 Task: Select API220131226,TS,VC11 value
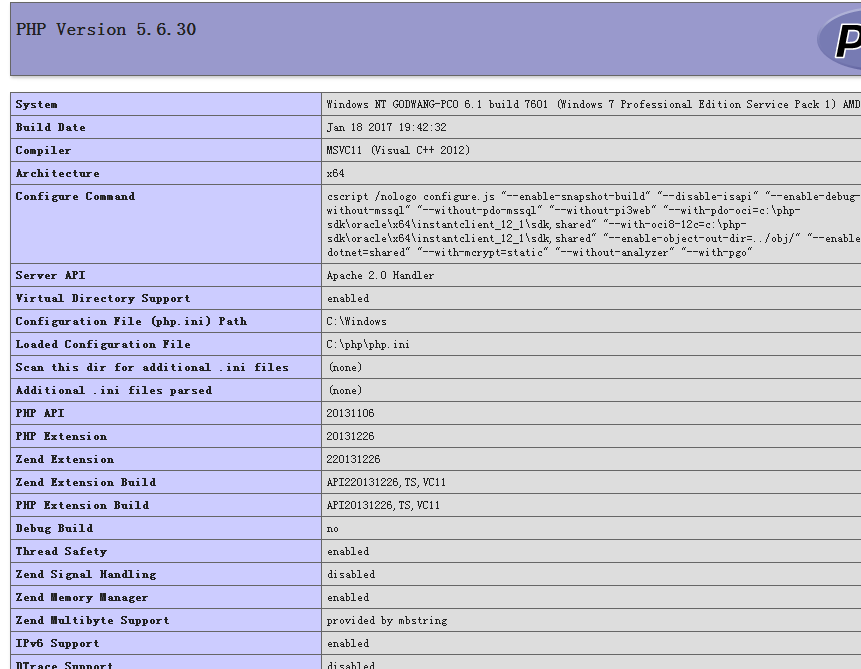(x=386, y=483)
